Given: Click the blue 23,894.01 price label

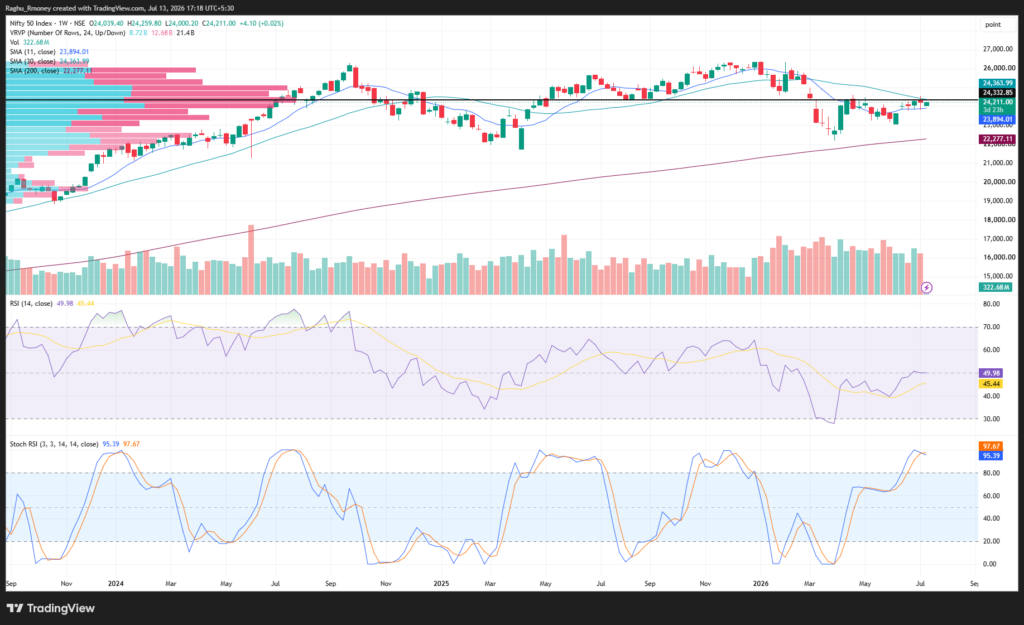Looking at the screenshot, I should pos(997,120).
